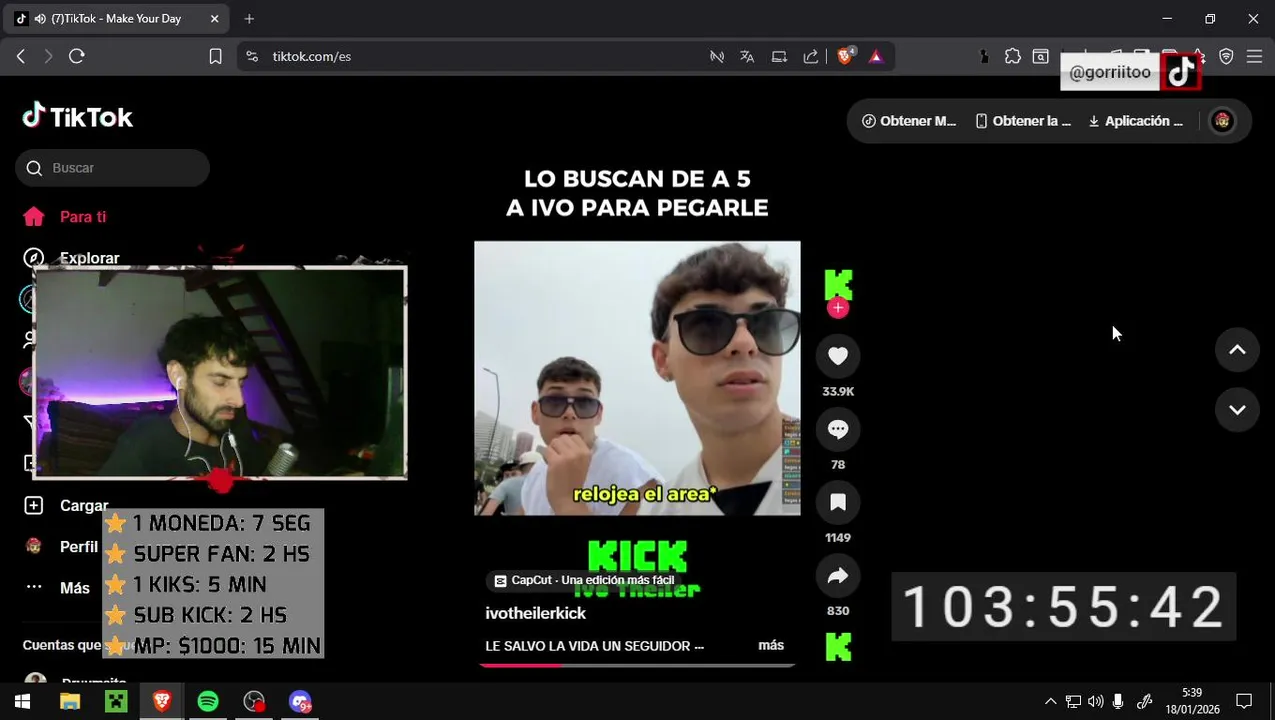
Task: Open File Explorer from the taskbar
Action: click(69, 702)
